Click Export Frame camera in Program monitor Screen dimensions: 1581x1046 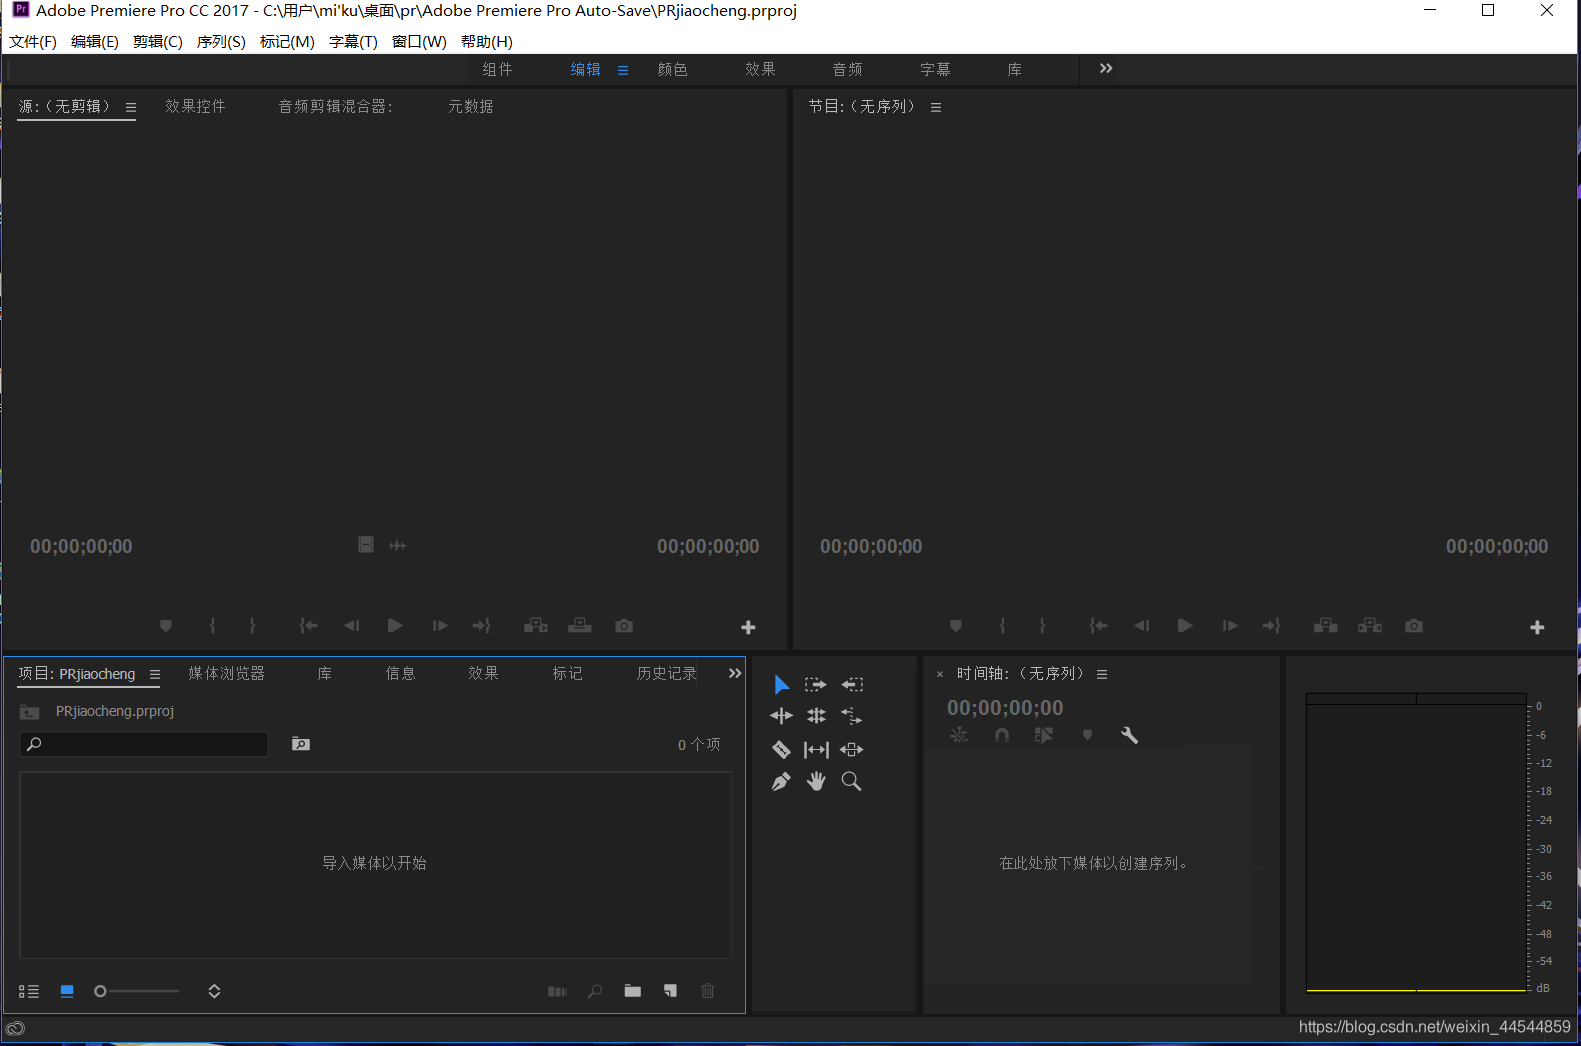(1414, 626)
